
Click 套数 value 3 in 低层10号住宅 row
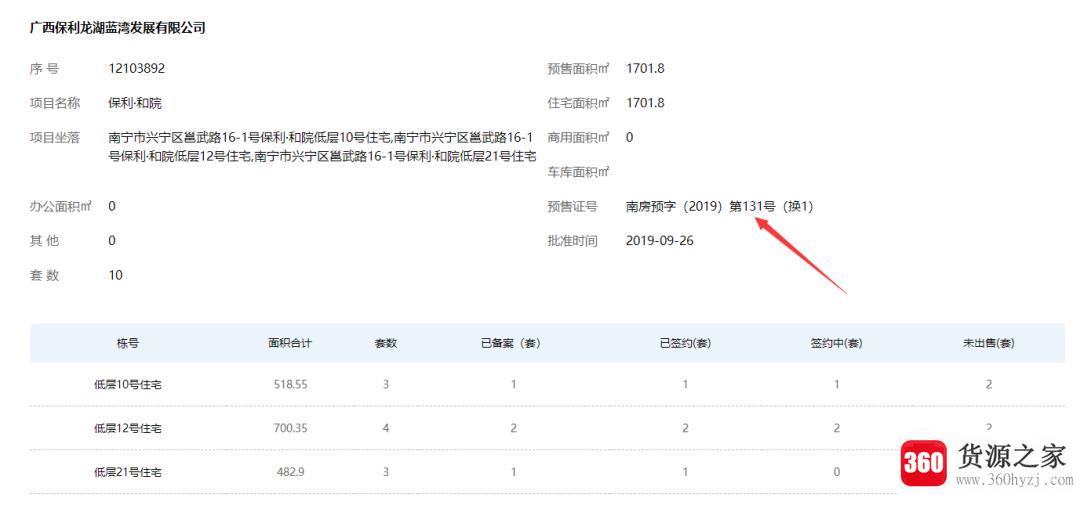[x=386, y=384]
